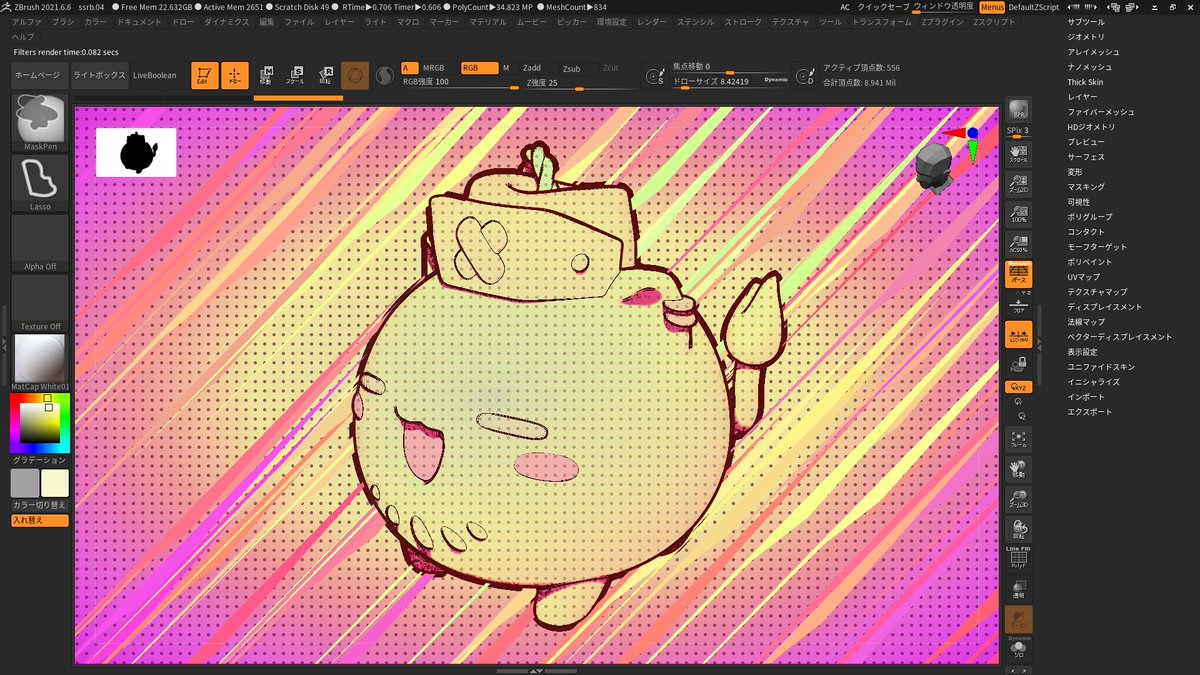Click the Gizmo 3D round icon
This screenshot has width=1200, height=675.
[x=355, y=75]
